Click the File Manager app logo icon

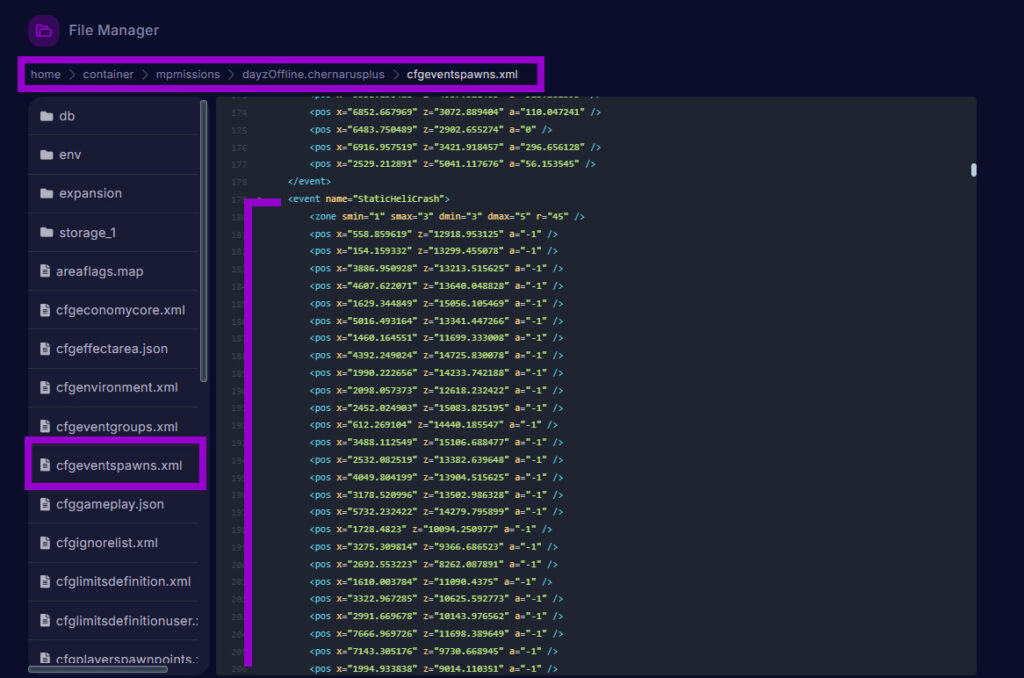[42, 30]
